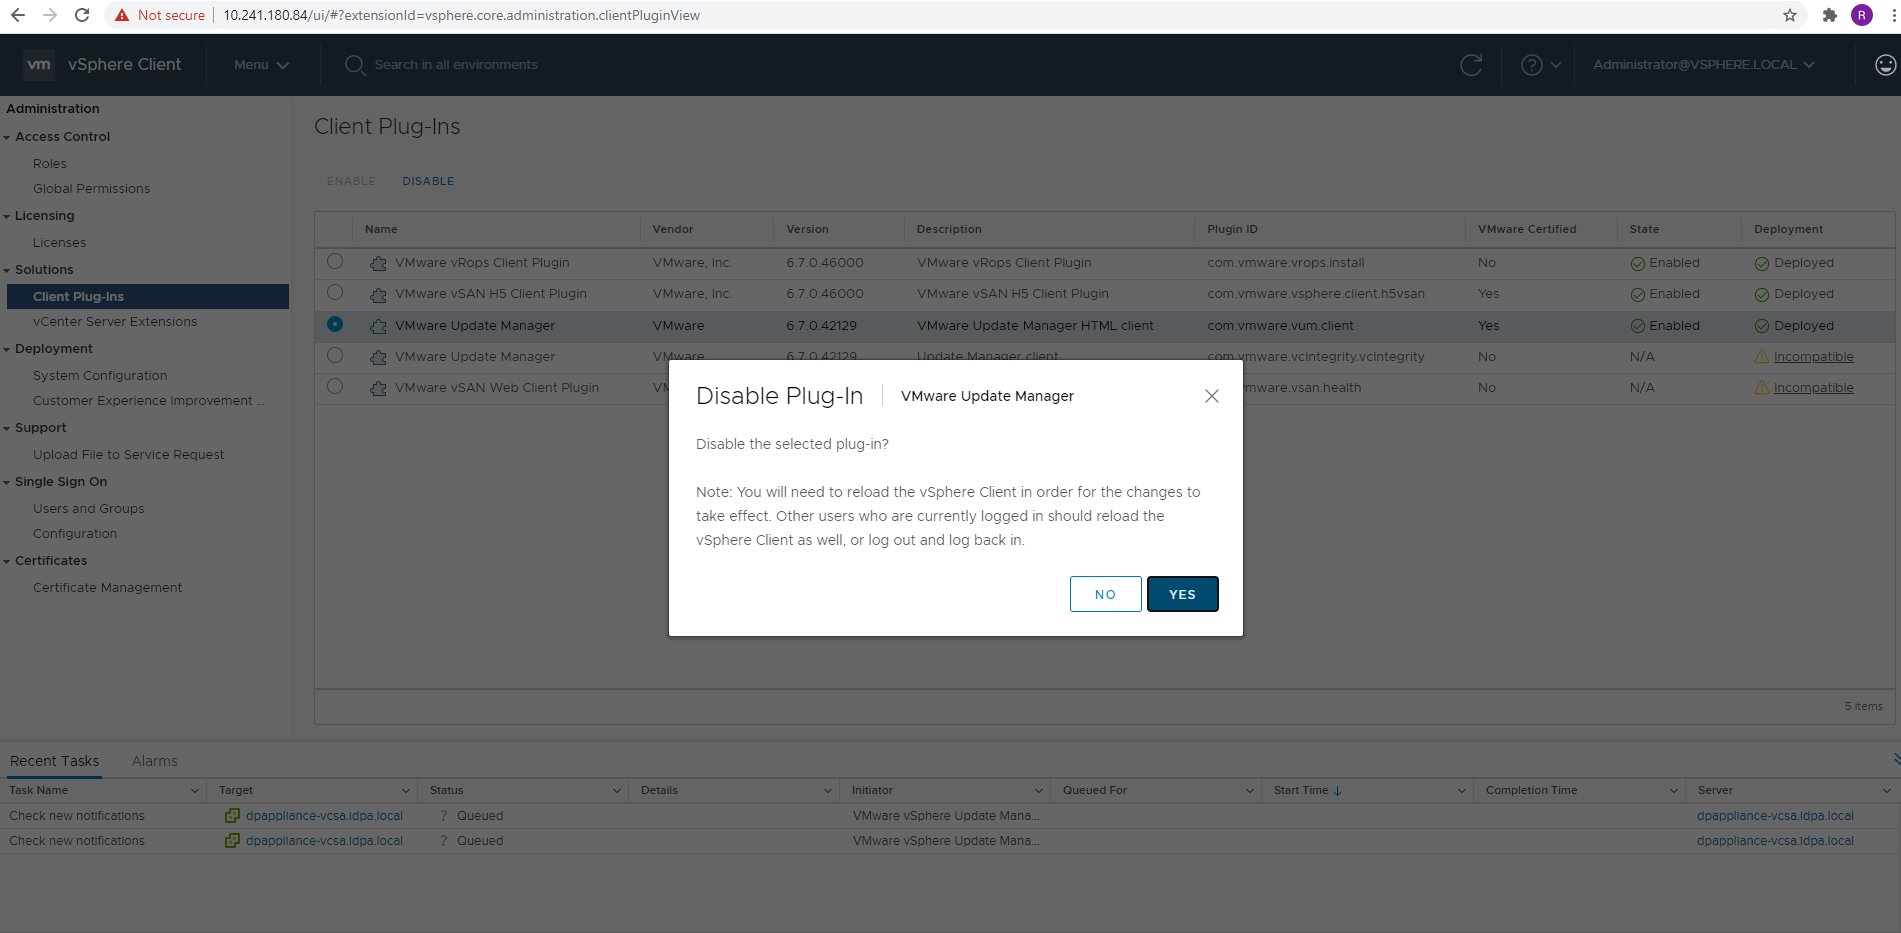The width and height of the screenshot is (1901, 933).
Task: Open the browser extensions puzzle icon
Action: point(1830,15)
